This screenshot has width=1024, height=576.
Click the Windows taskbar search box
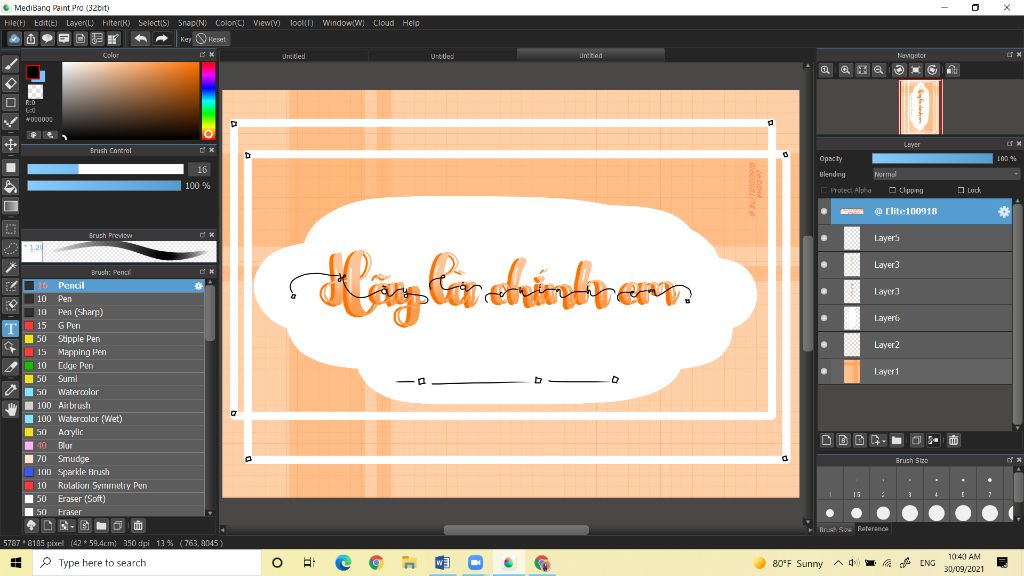click(x=147, y=562)
